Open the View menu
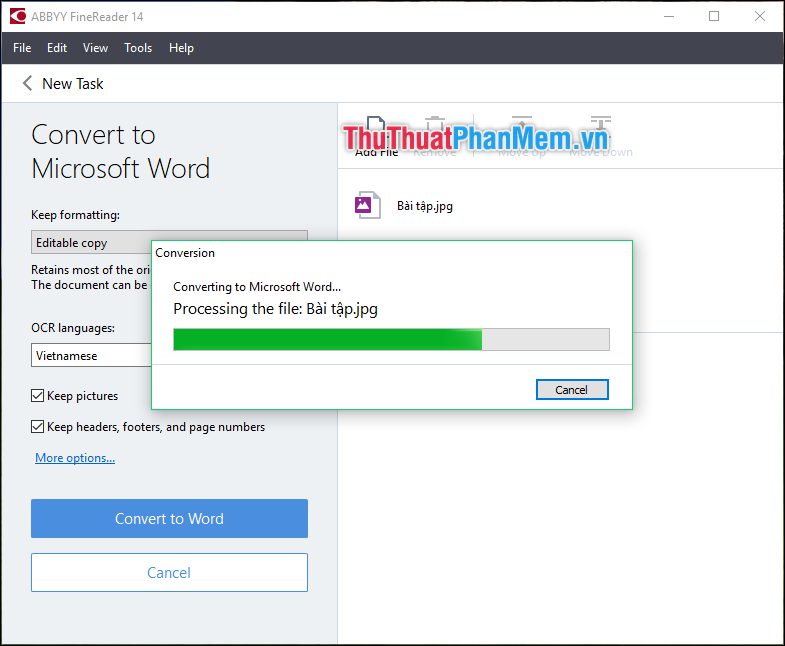Screen dimensions: 785x646 (95, 48)
